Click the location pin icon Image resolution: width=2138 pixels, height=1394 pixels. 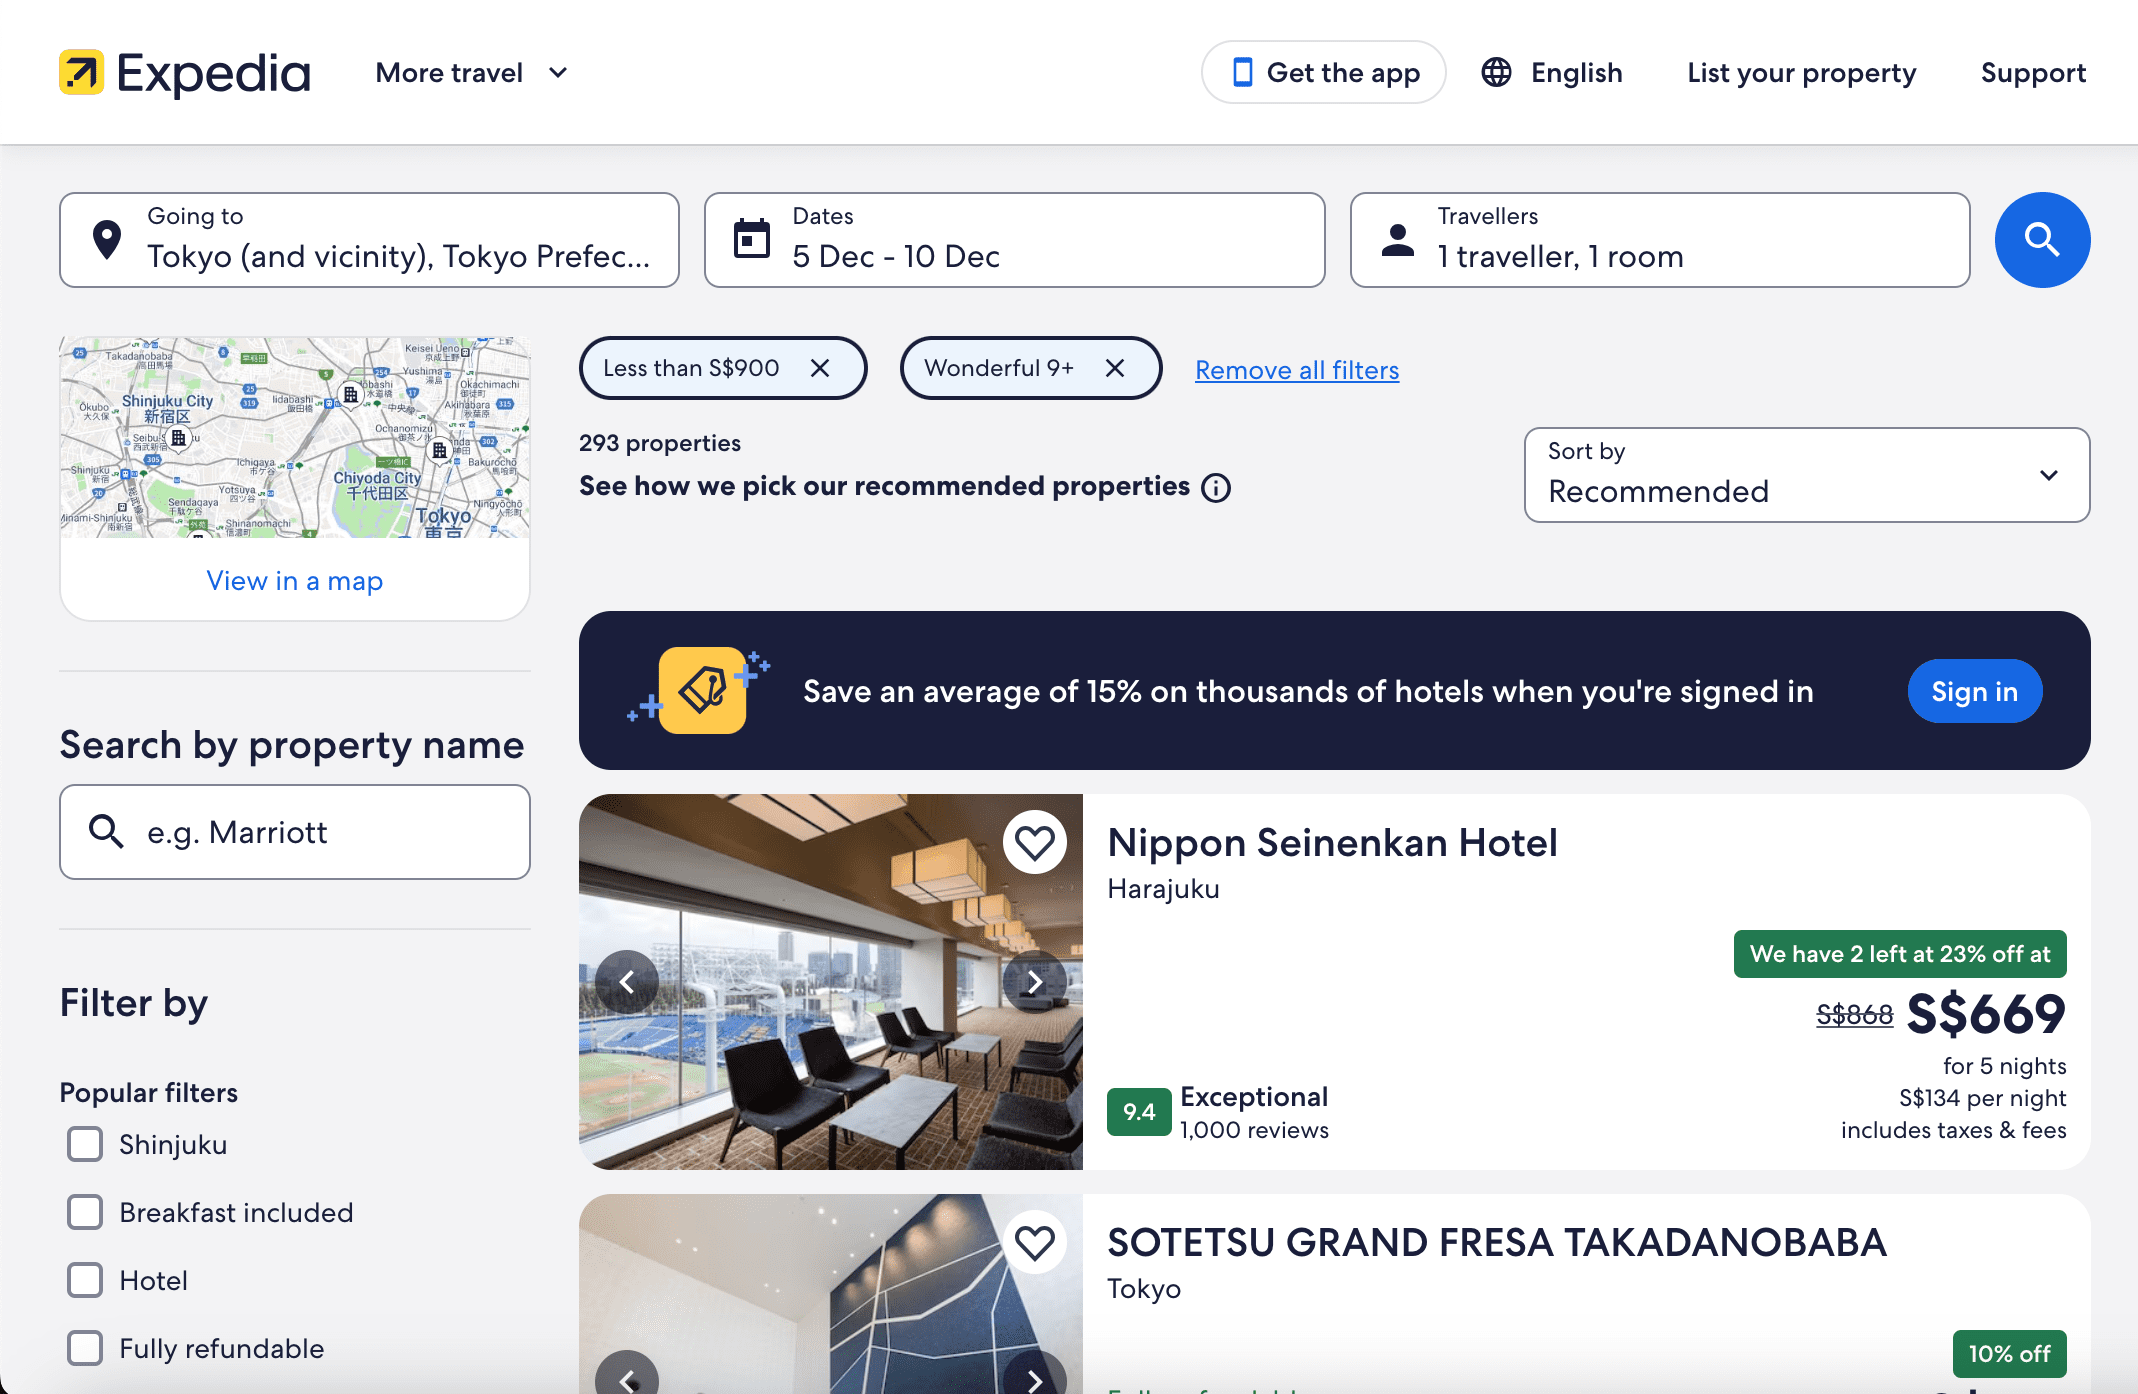click(x=107, y=240)
